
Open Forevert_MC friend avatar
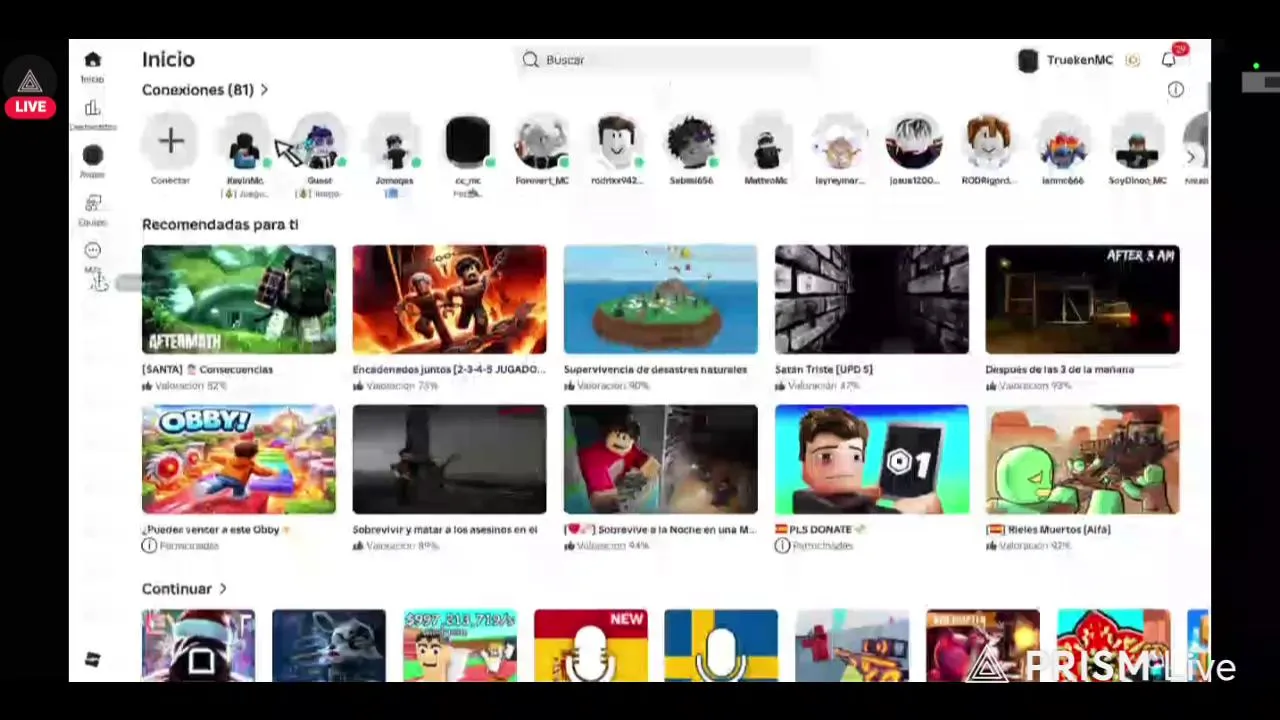(x=542, y=141)
